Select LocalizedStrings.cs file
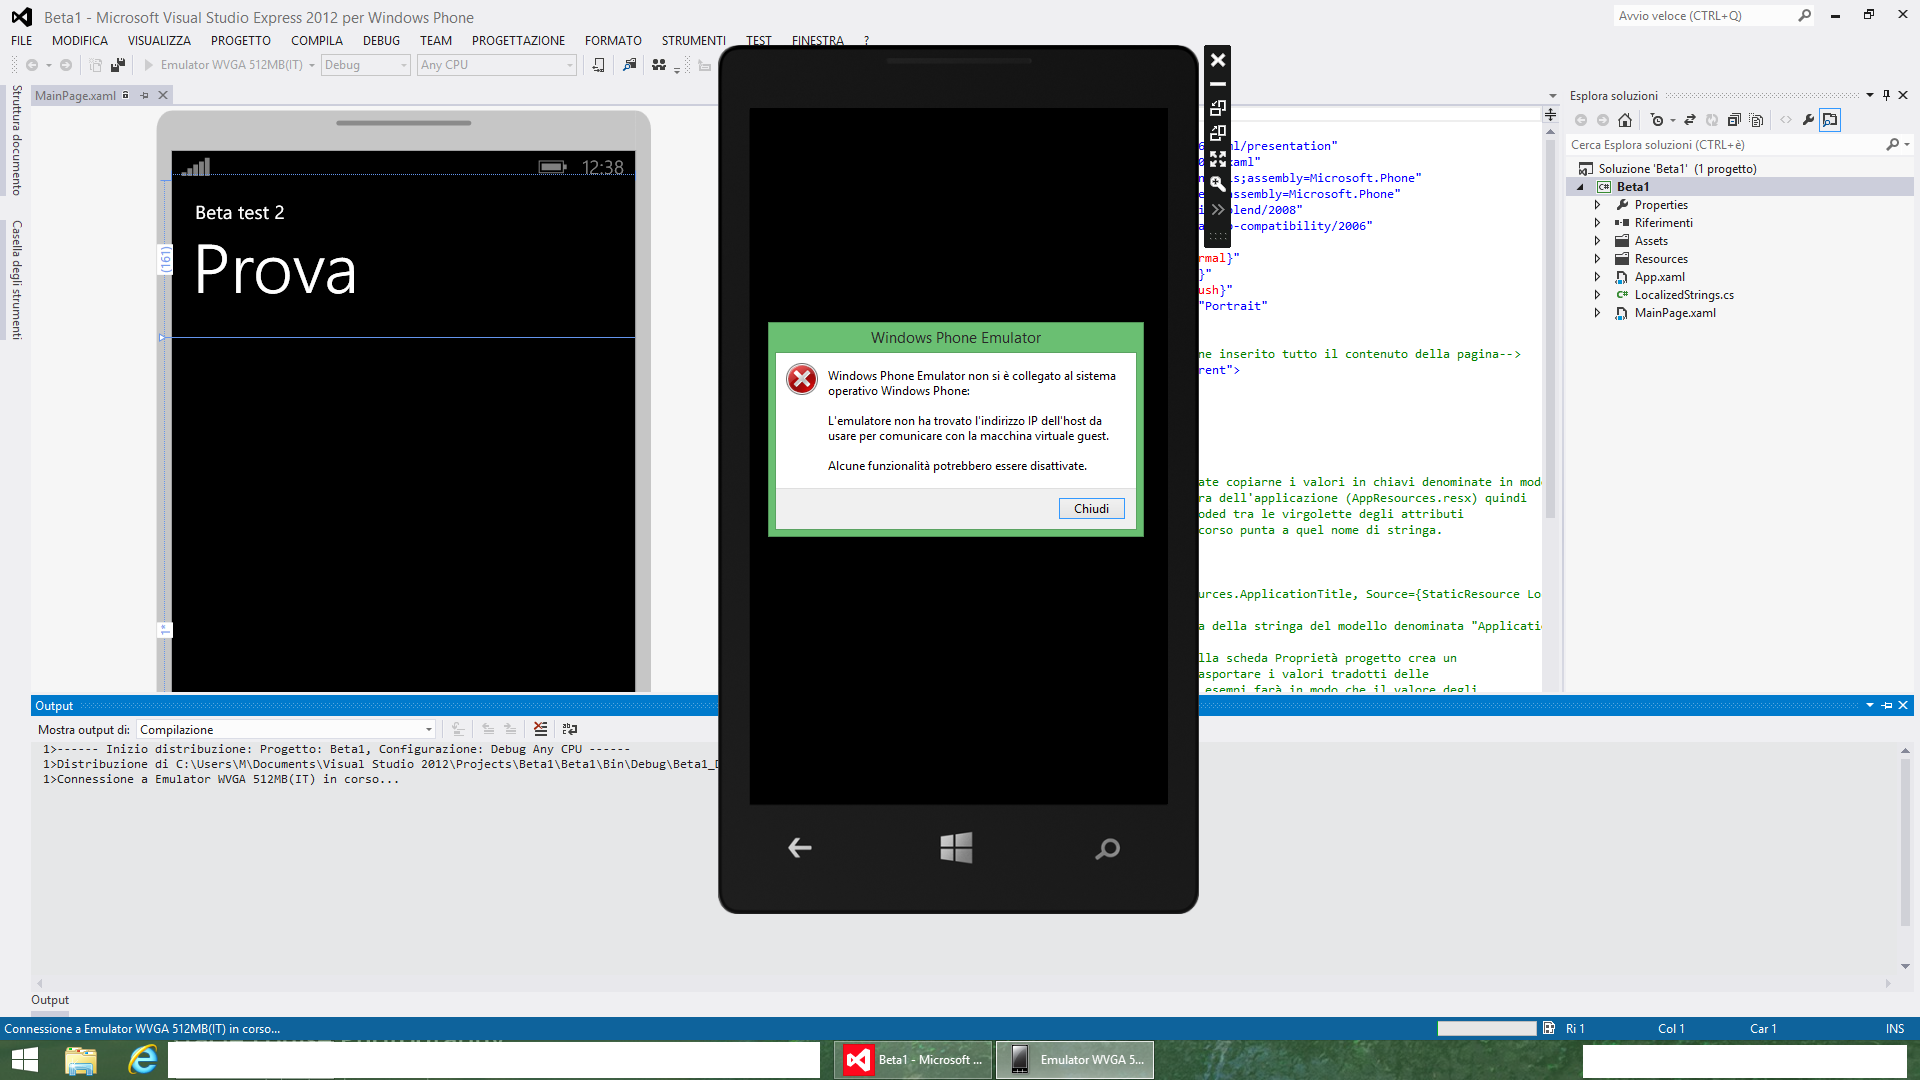Screen dimensions: 1920x1080 tap(1684, 295)
